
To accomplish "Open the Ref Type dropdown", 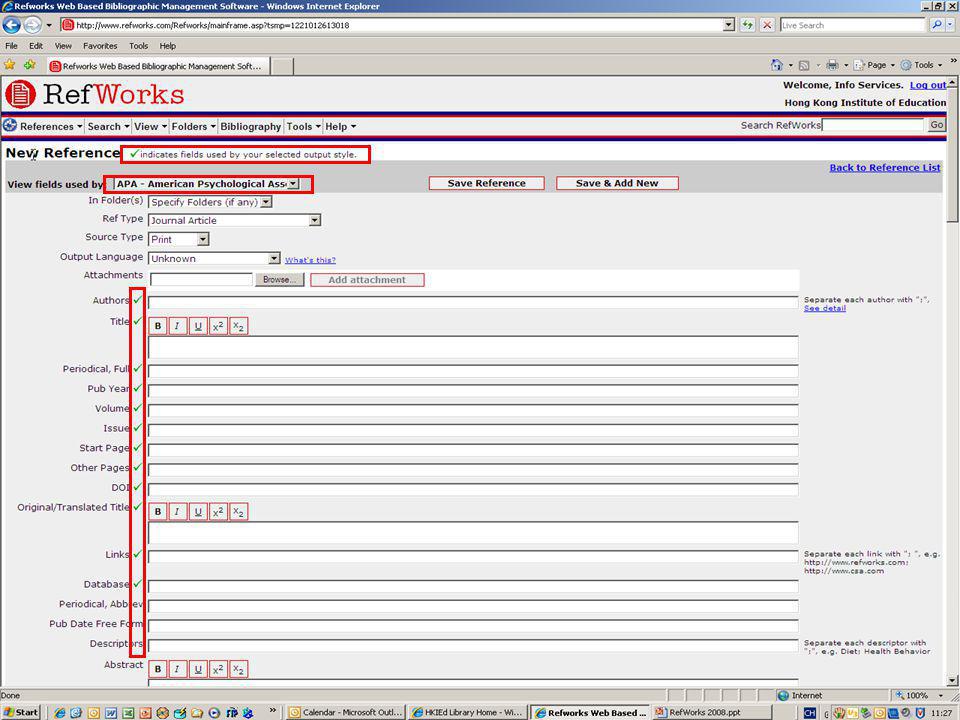I will [x=315, y=220].
